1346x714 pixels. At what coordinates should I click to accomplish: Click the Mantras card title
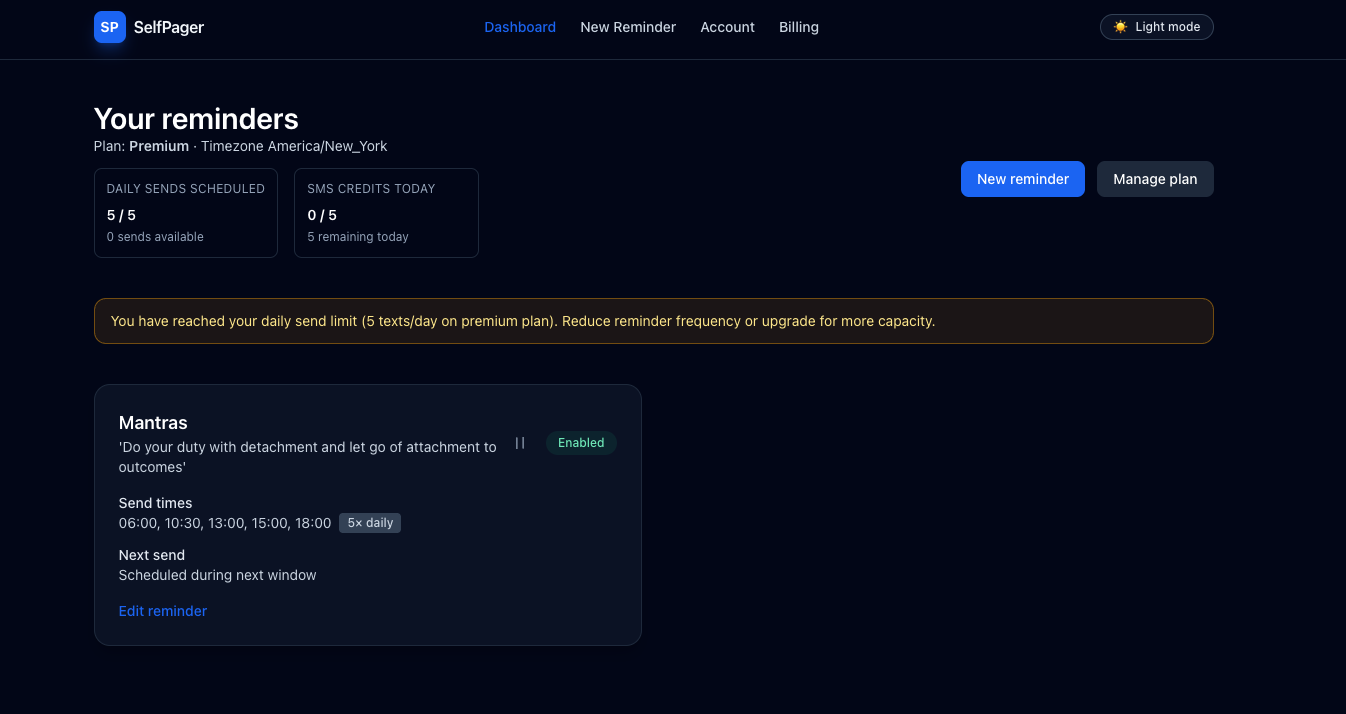[153, 422]
